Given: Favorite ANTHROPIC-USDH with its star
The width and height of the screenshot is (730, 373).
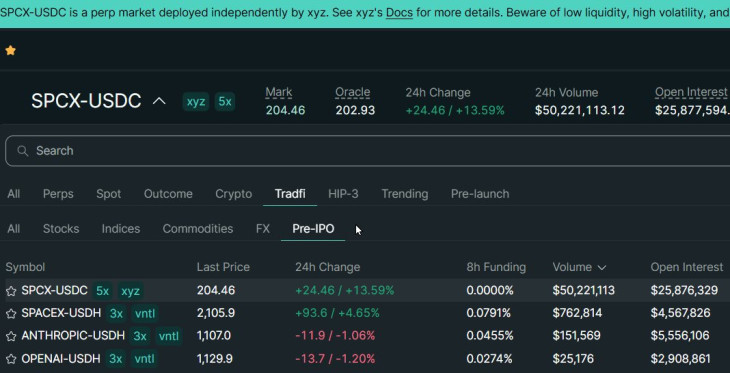Looking at the screenshot, I should tap(11, 336).
